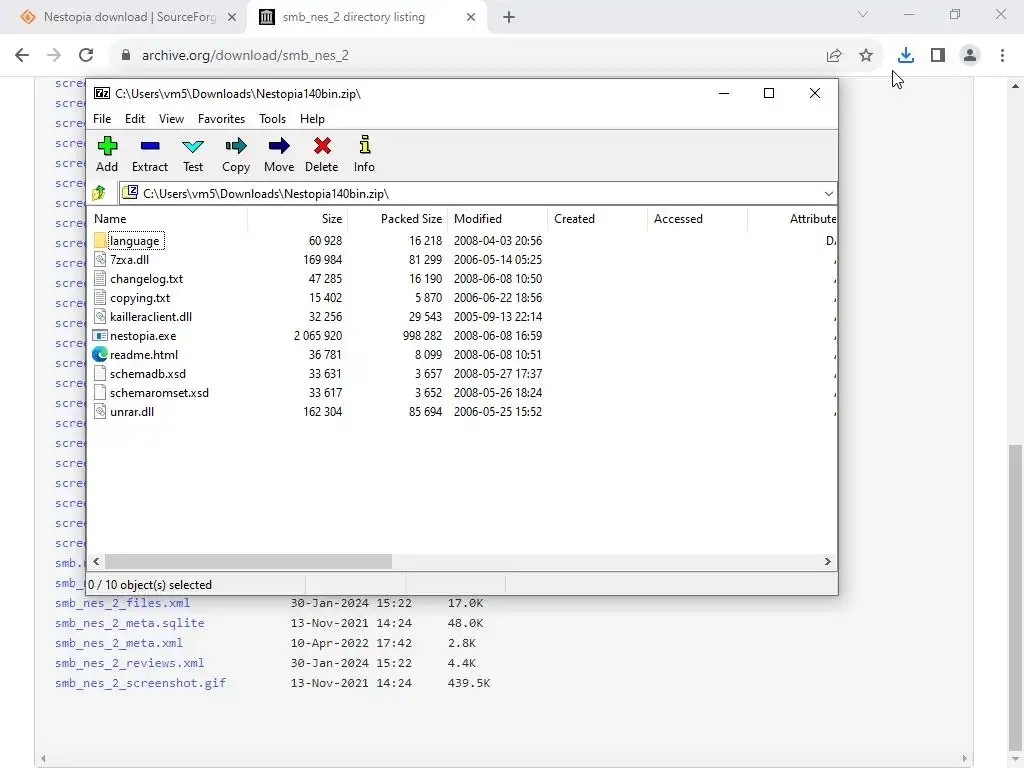Click right arrow of 7-Zip horizontal scrollbar

(827, 562)
